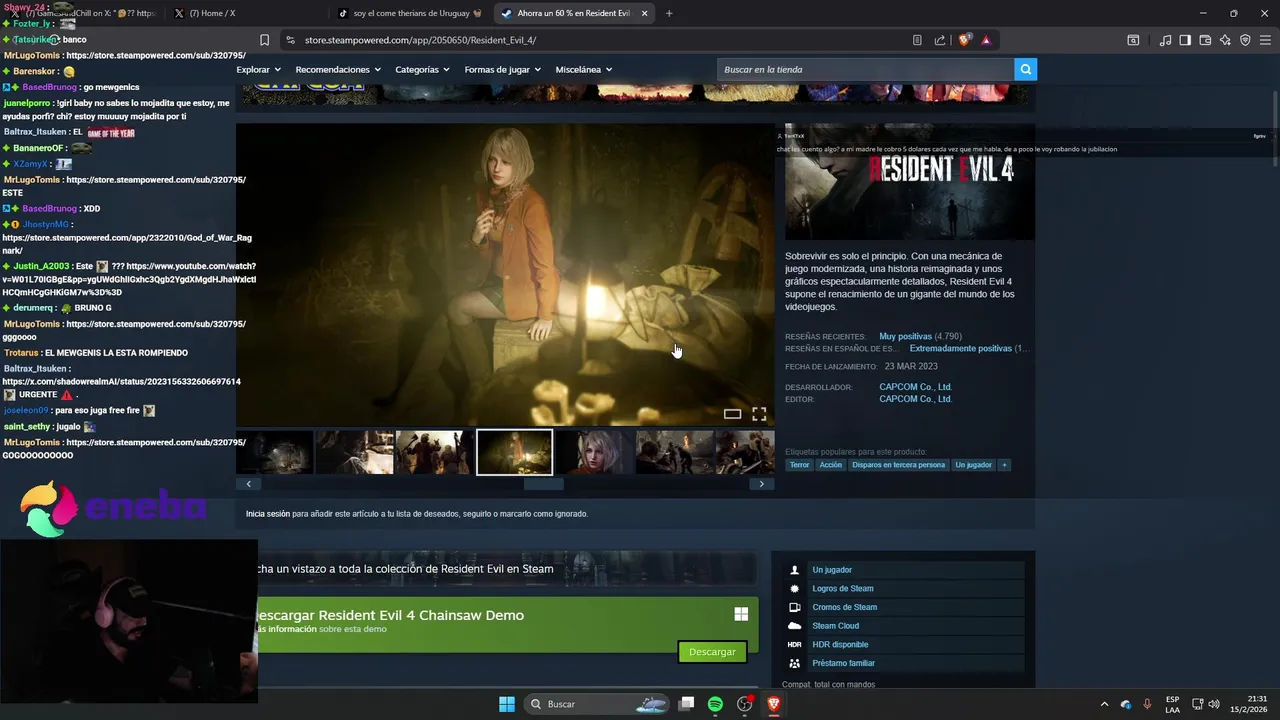Expand the Categorías store menu
Screen dimensions: 1280x720
[423, 69]
